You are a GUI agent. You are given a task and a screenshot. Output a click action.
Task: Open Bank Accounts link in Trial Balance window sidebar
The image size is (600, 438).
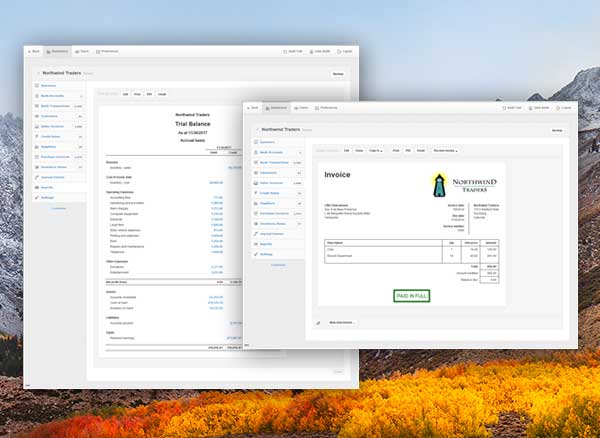point(52,96)
